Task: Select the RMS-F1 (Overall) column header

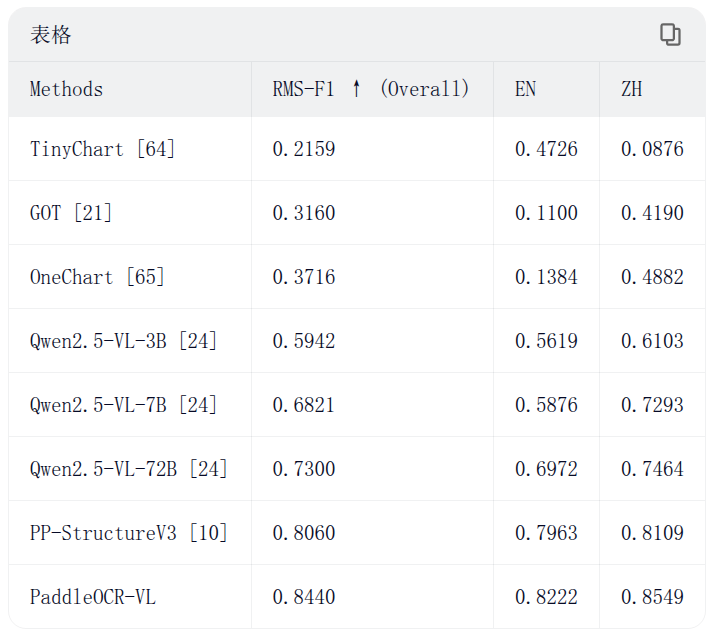Action: click(371, 89)
